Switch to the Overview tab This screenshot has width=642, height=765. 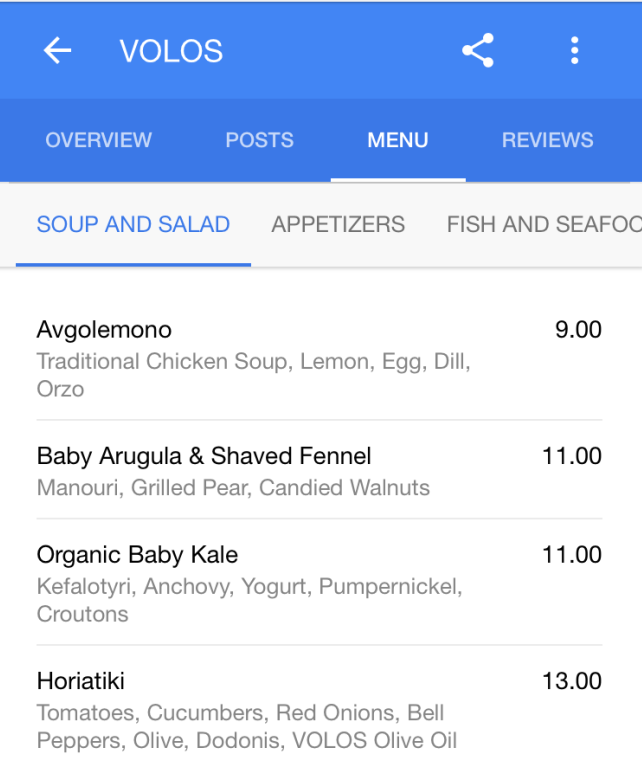[99, 141]
